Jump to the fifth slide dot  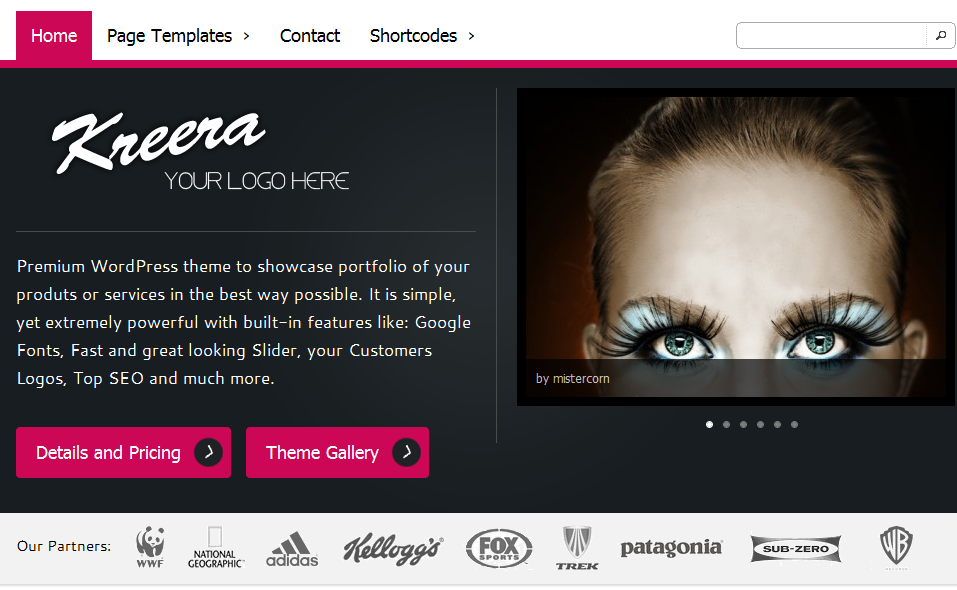point(778,425)
